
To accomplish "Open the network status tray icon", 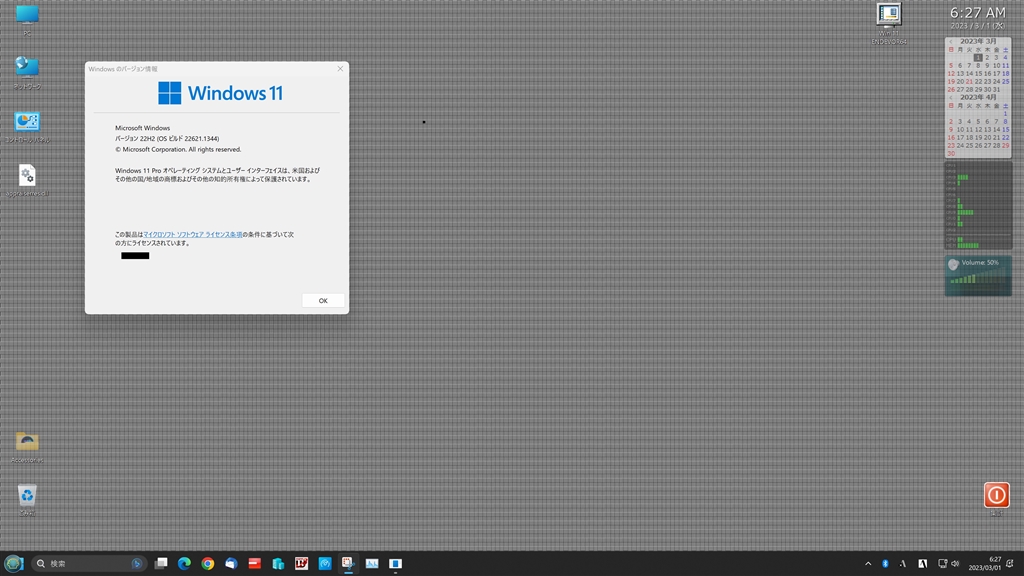I will click(942, 564).
